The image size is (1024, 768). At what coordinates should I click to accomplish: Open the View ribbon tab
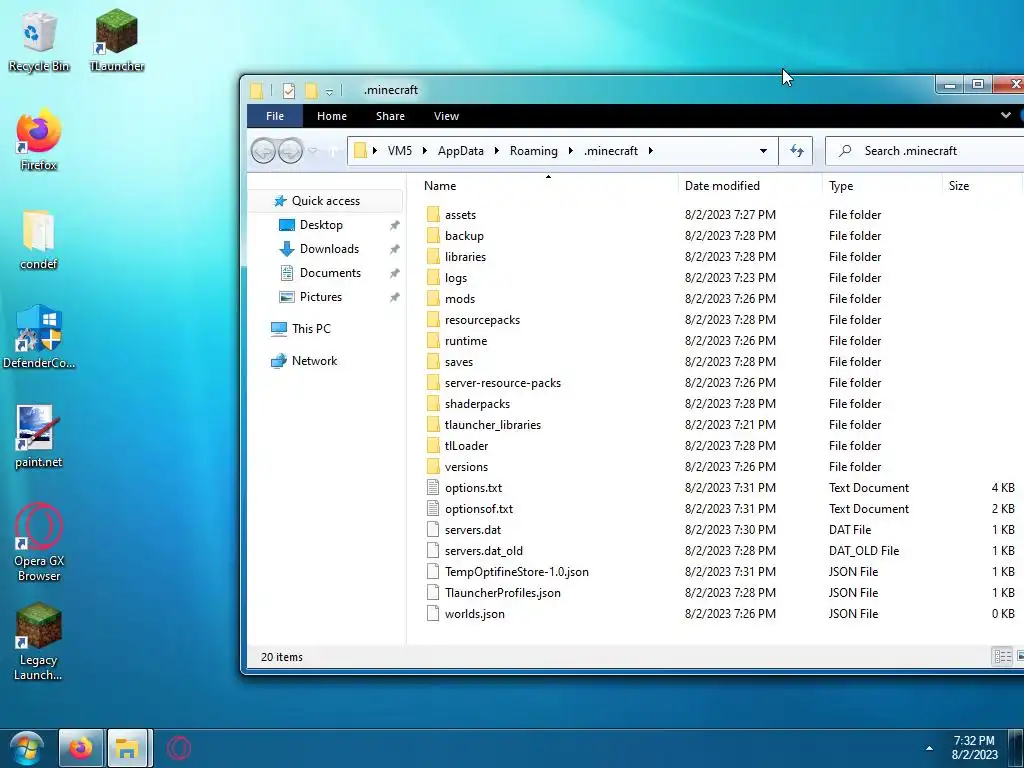[446, 116]
